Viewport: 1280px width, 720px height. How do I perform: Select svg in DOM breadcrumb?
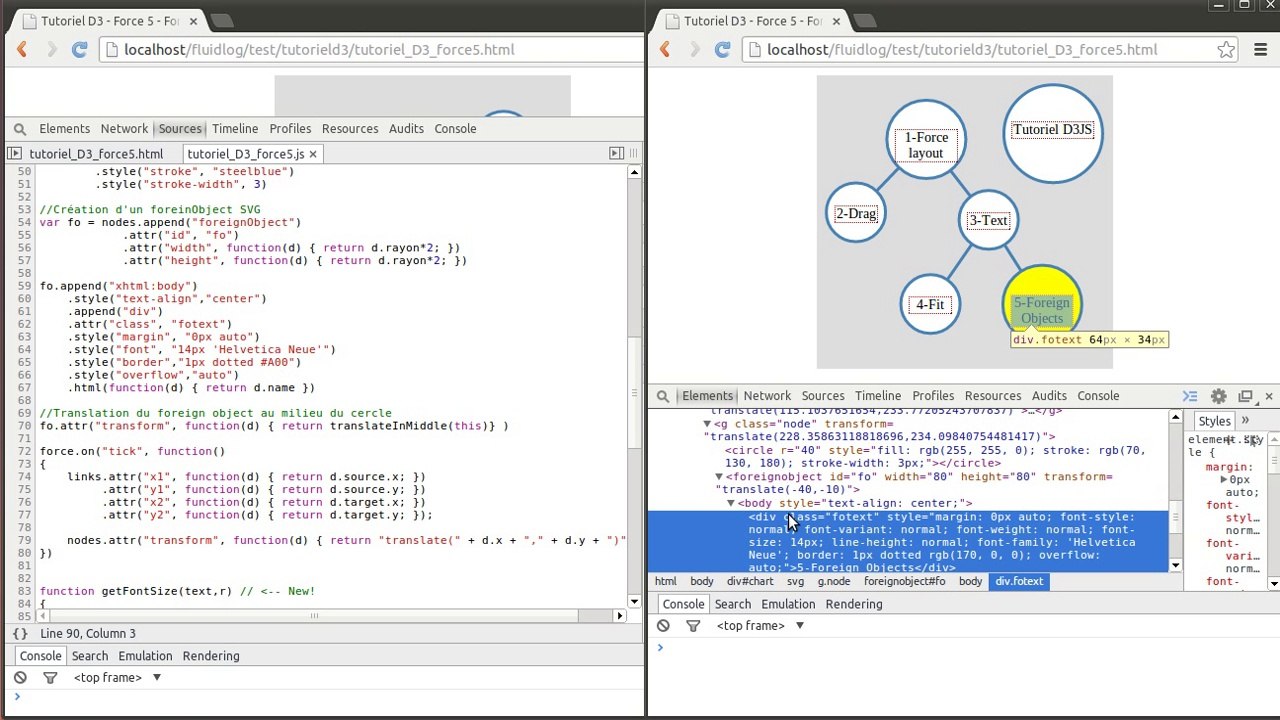(795, 581)
